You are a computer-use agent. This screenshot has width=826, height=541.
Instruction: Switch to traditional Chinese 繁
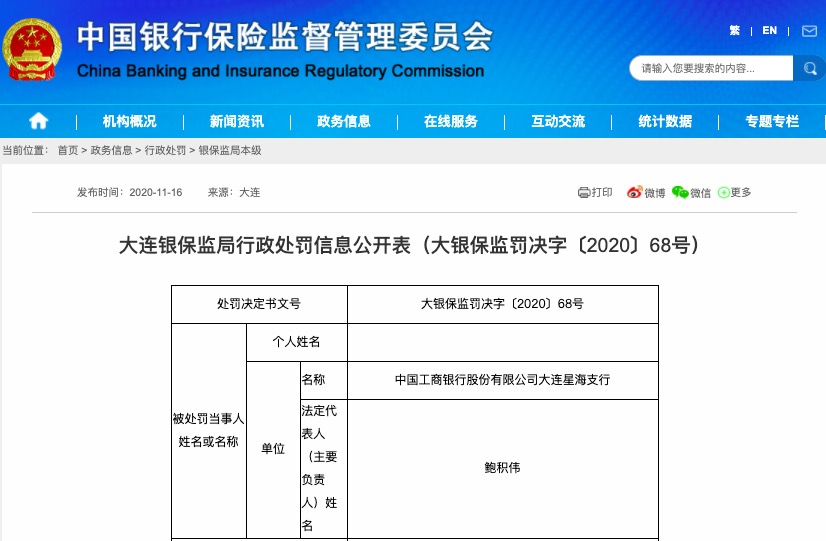[x=734, y=31]
